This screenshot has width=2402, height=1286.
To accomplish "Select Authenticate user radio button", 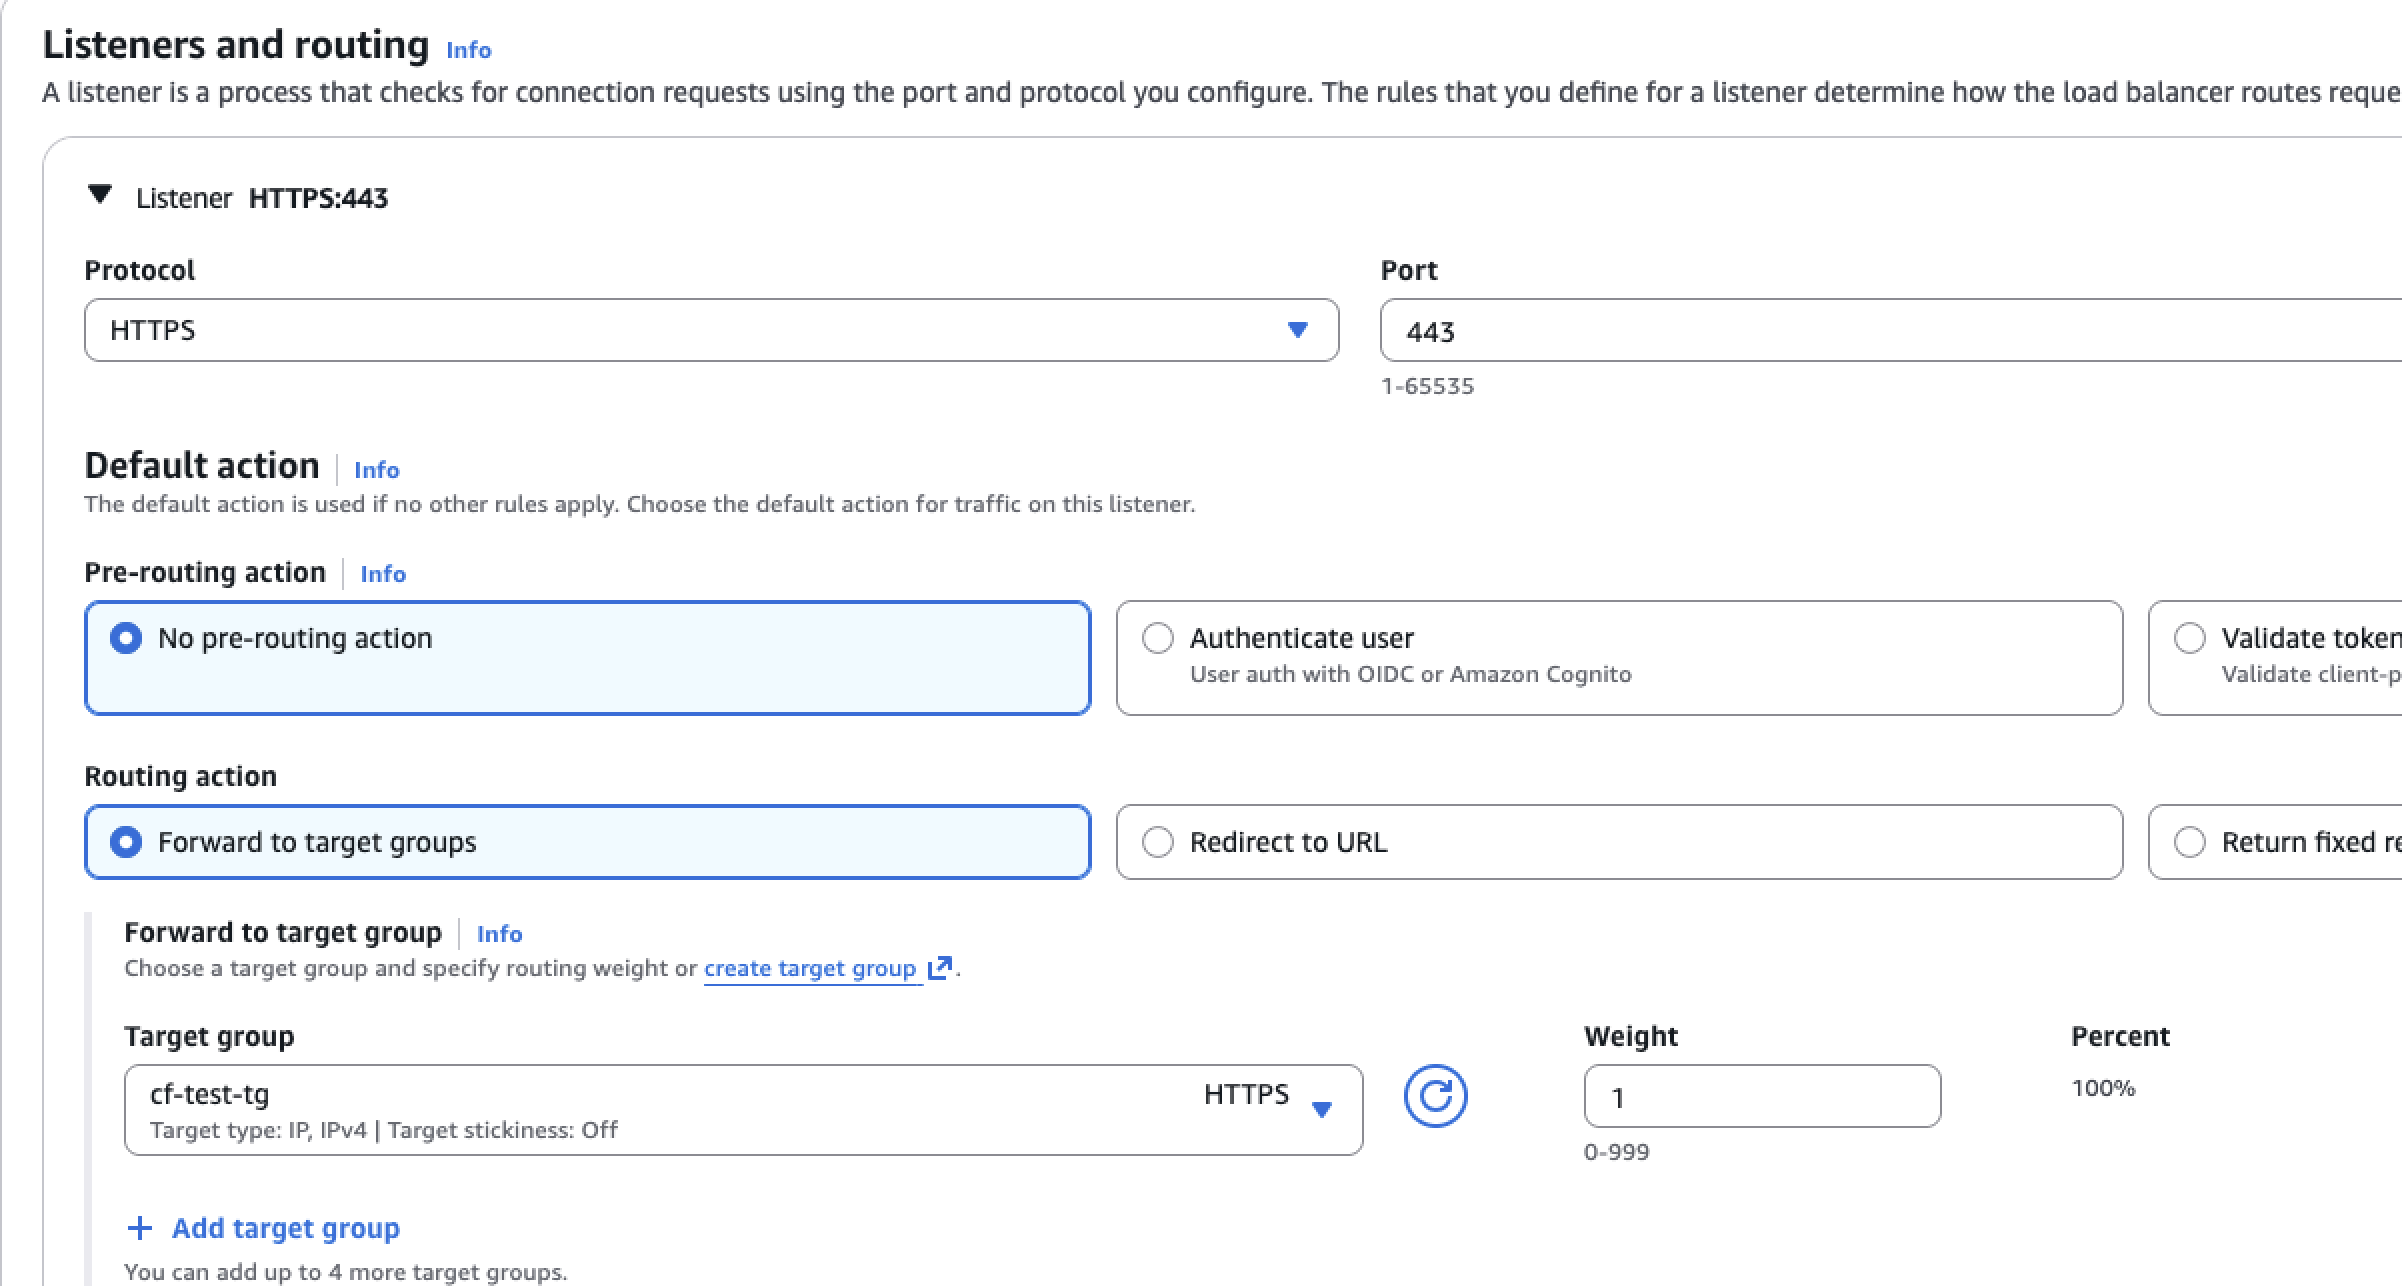I will coord(1158,638).
